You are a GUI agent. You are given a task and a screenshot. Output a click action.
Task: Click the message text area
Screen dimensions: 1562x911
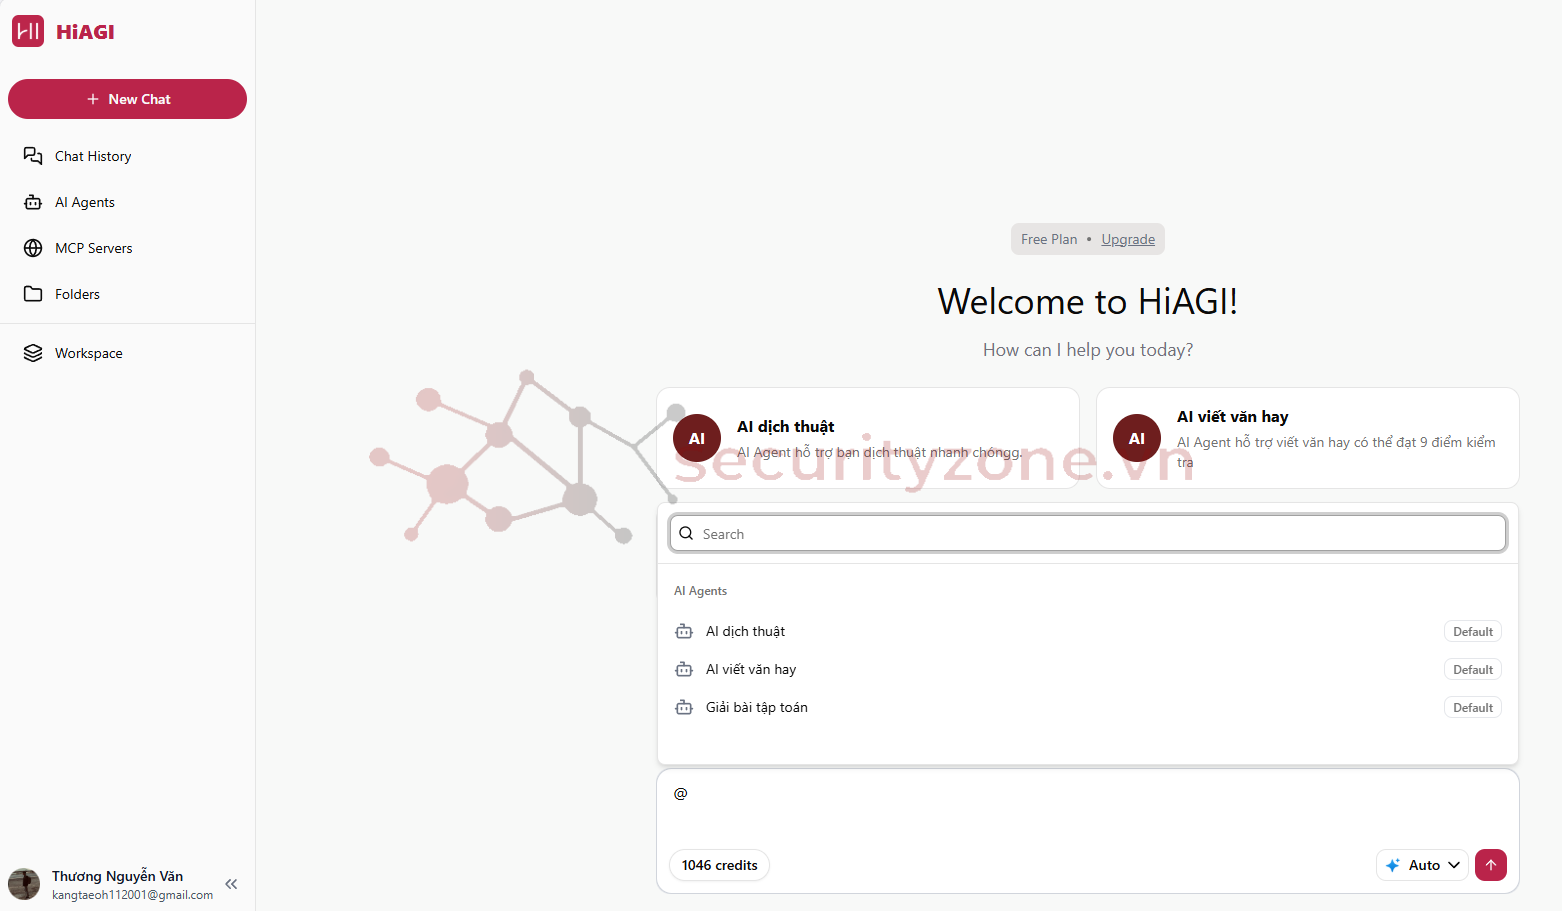coord(1088,810)
